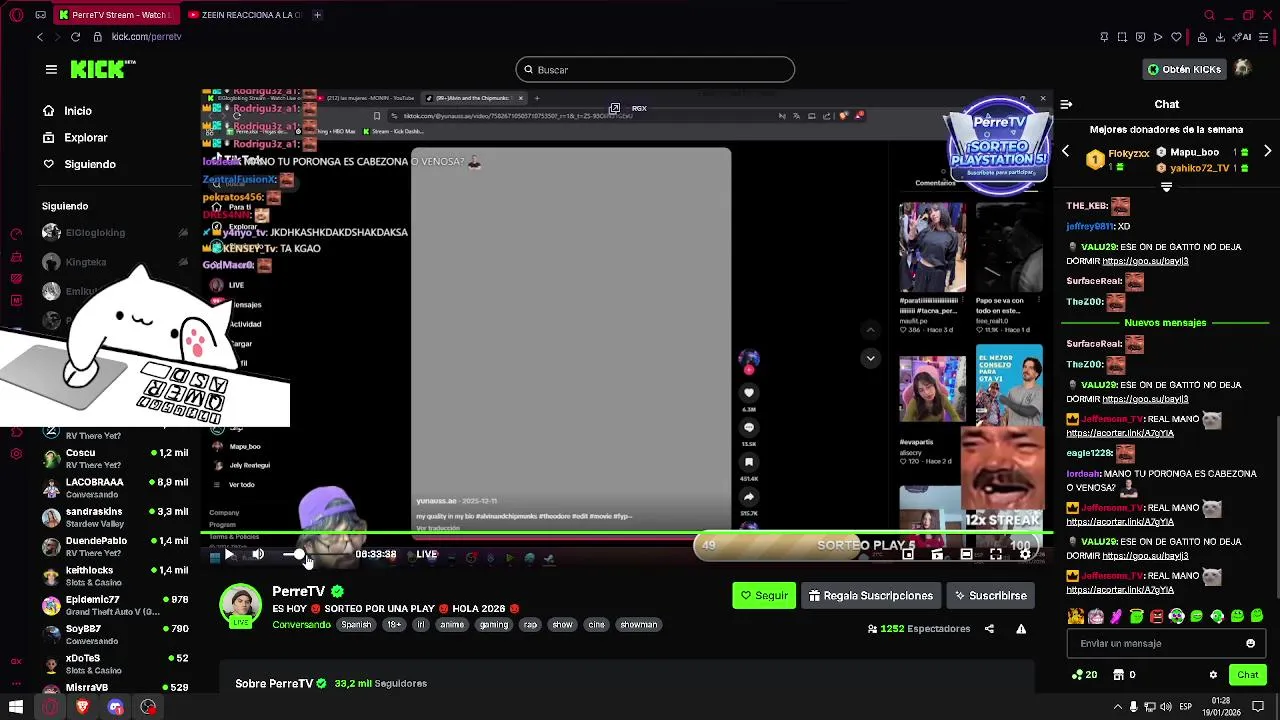Select the anime tag
This screenshot has height=720, width=1280.
point(452,625)
